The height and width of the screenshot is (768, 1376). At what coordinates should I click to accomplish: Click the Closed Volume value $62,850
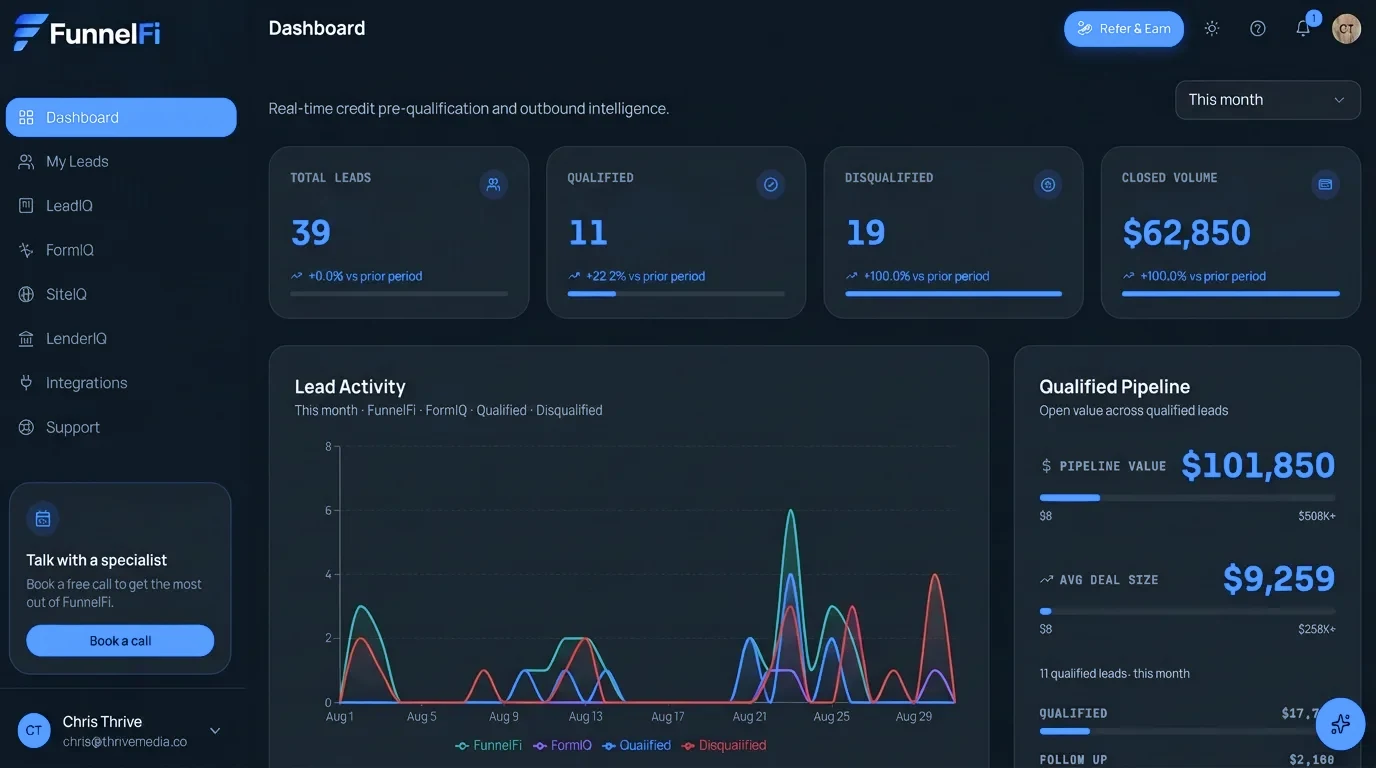coord(1187,233)
